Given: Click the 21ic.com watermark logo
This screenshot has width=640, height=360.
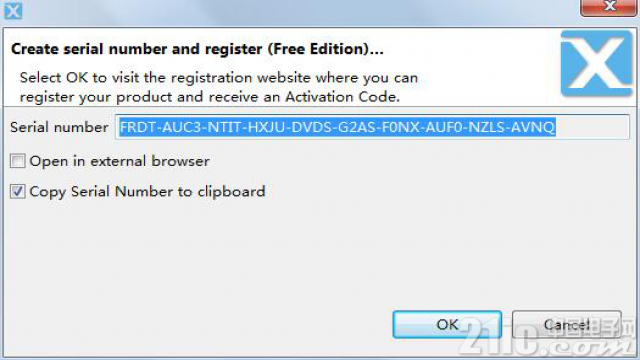Looking at the screenshot, I should point(547,337).
